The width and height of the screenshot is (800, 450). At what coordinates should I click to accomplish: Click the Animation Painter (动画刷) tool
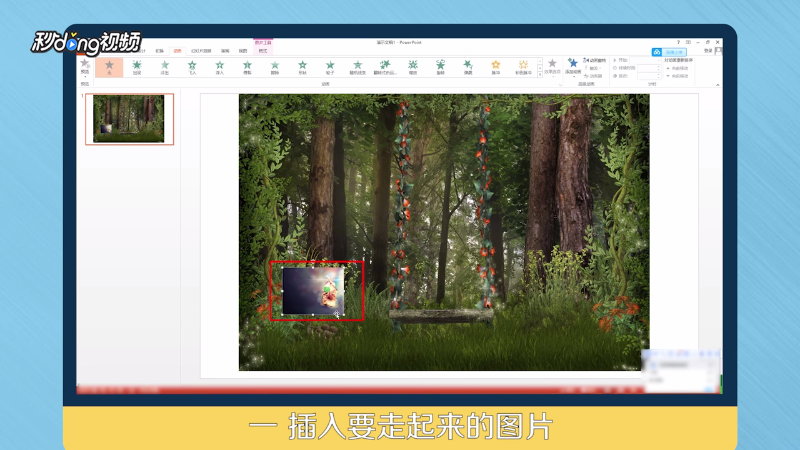point(593,76)
